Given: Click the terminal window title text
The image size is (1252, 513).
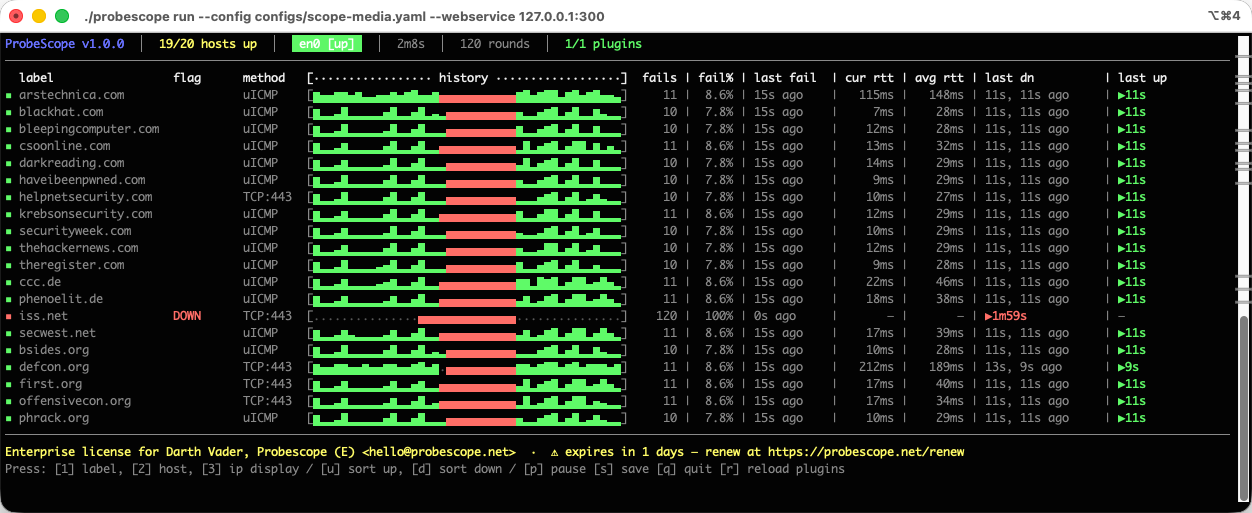Looking at the screenshot, I should (345, 17).
